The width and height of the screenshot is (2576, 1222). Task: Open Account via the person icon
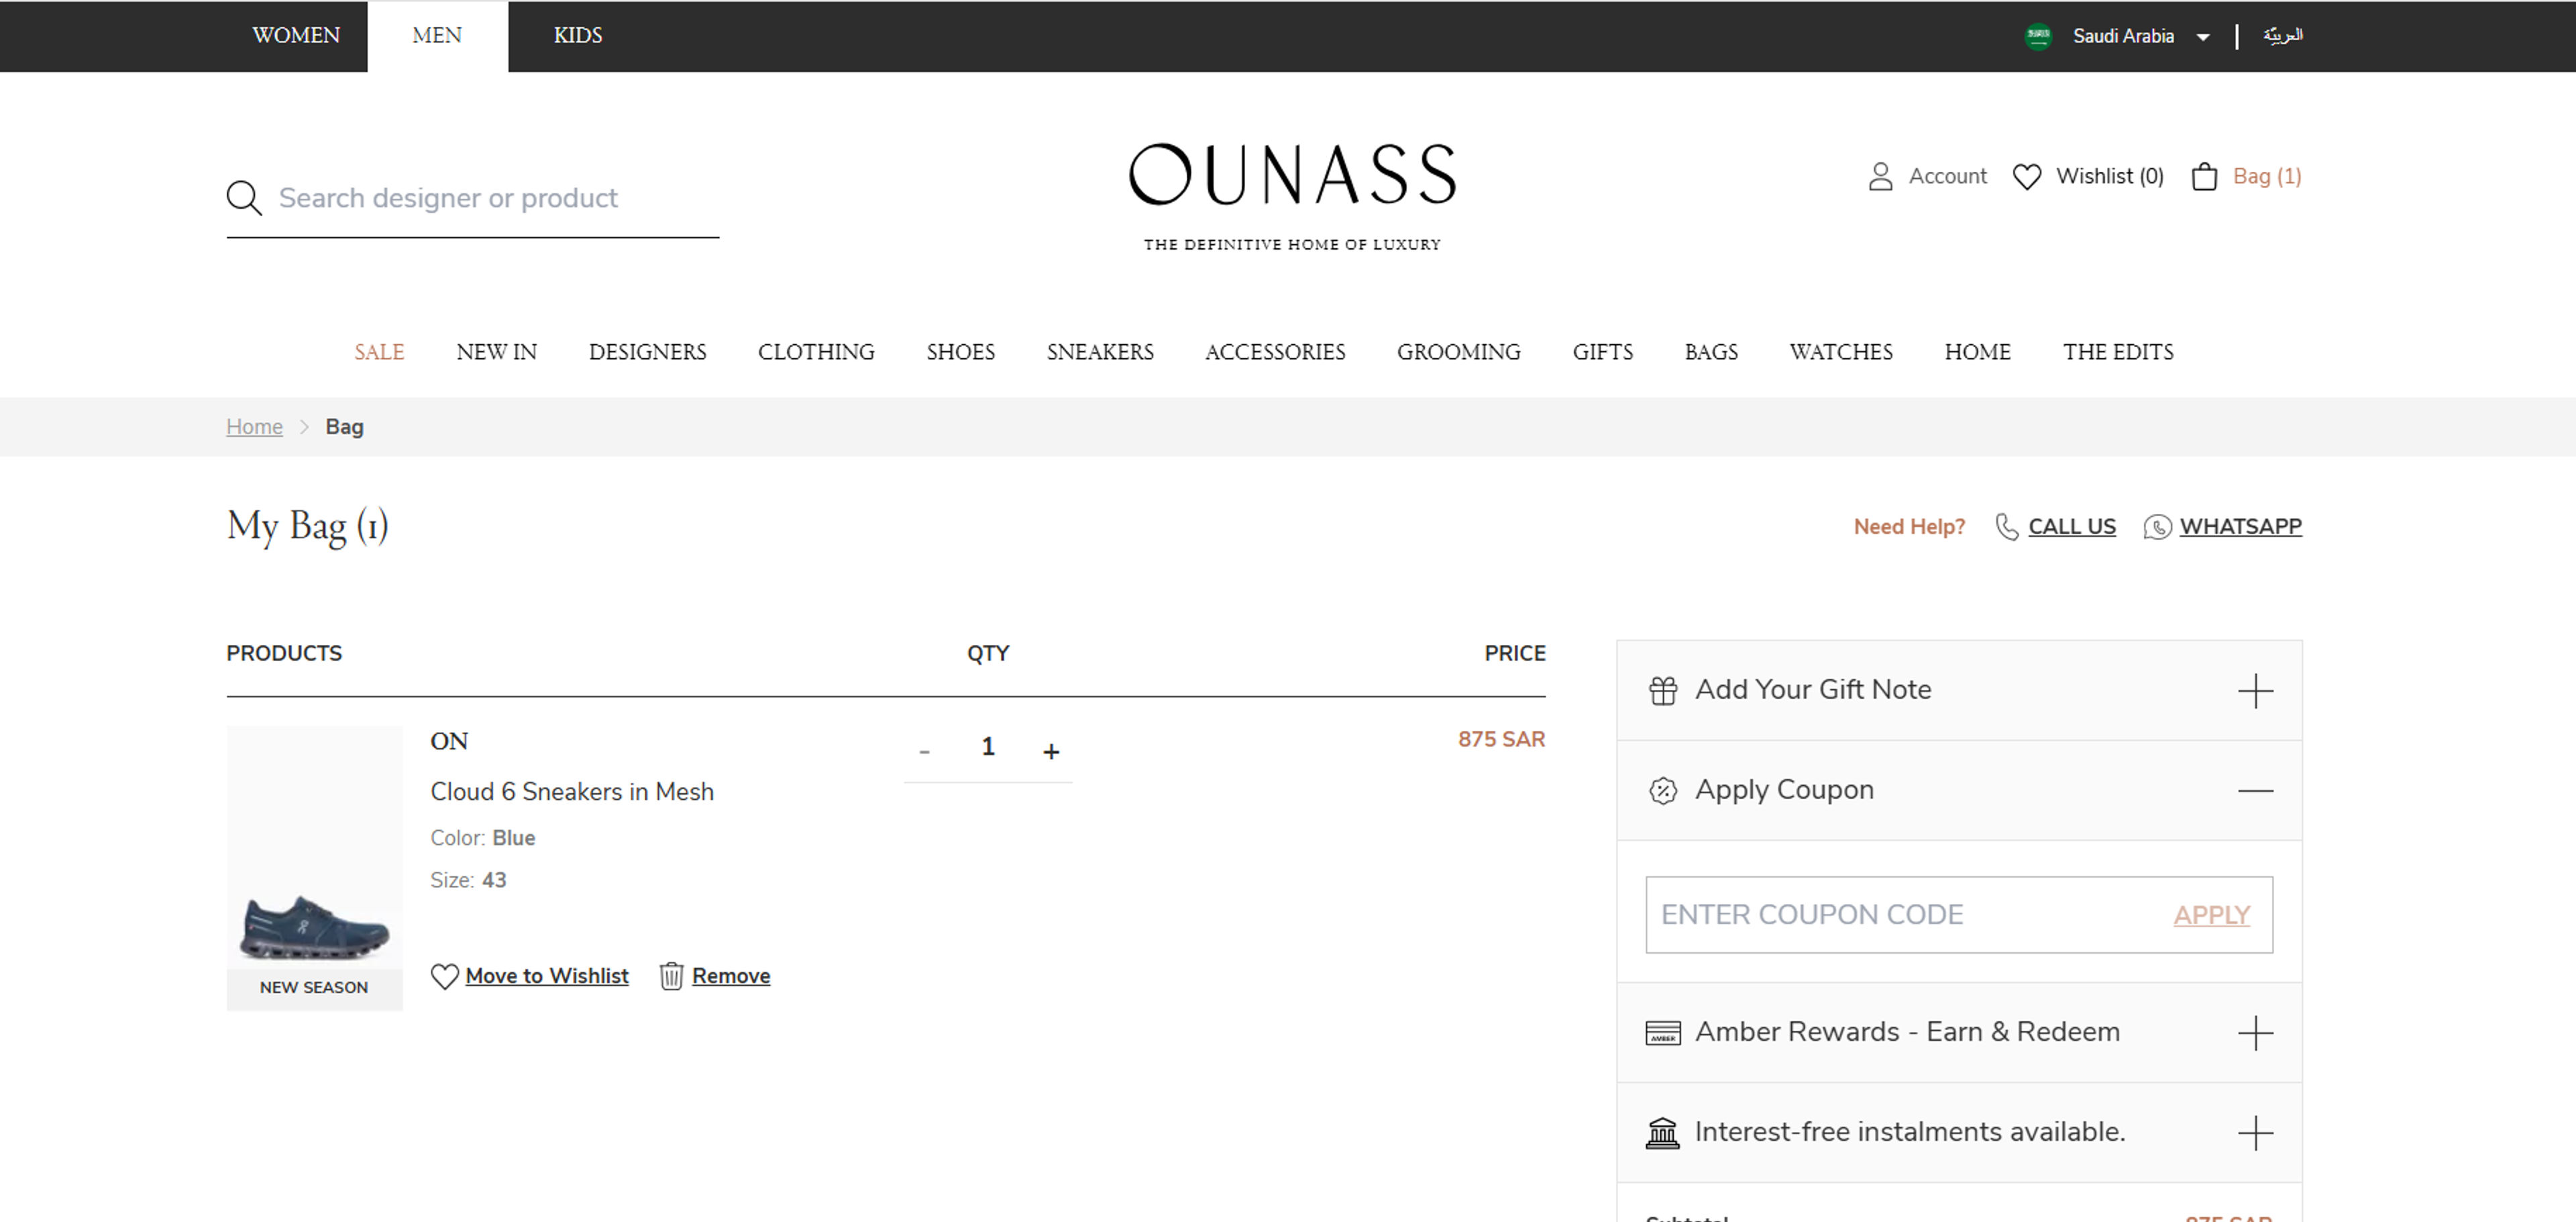(1880, 177)
